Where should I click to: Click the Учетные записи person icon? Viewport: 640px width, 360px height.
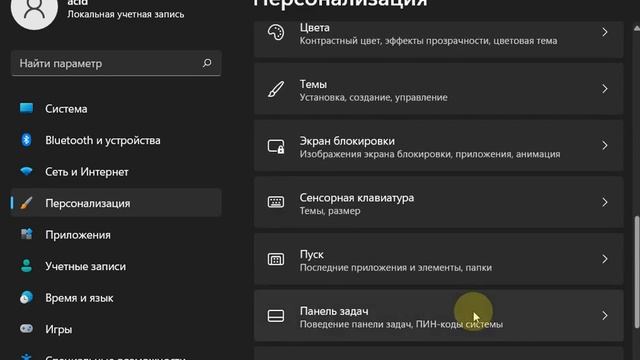coord(27,266)
